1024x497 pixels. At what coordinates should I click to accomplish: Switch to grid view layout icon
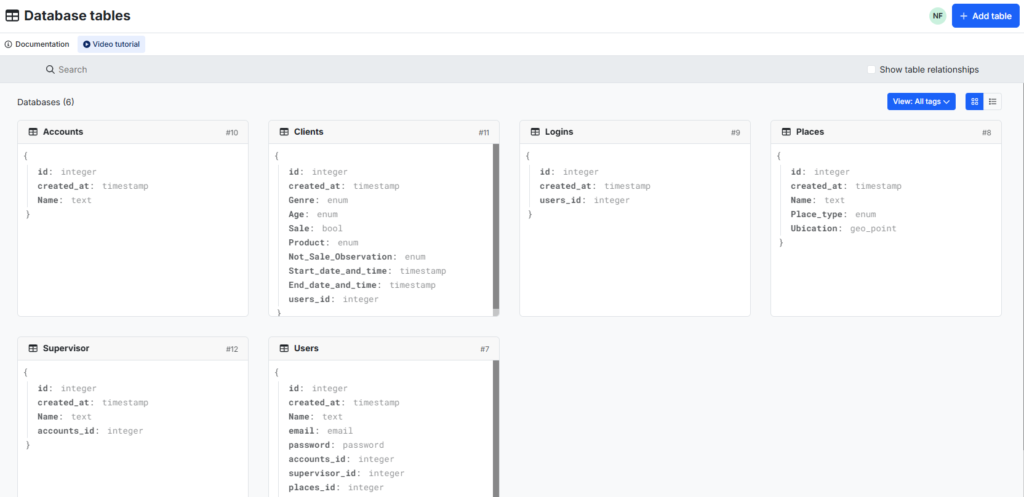[974, 101]
